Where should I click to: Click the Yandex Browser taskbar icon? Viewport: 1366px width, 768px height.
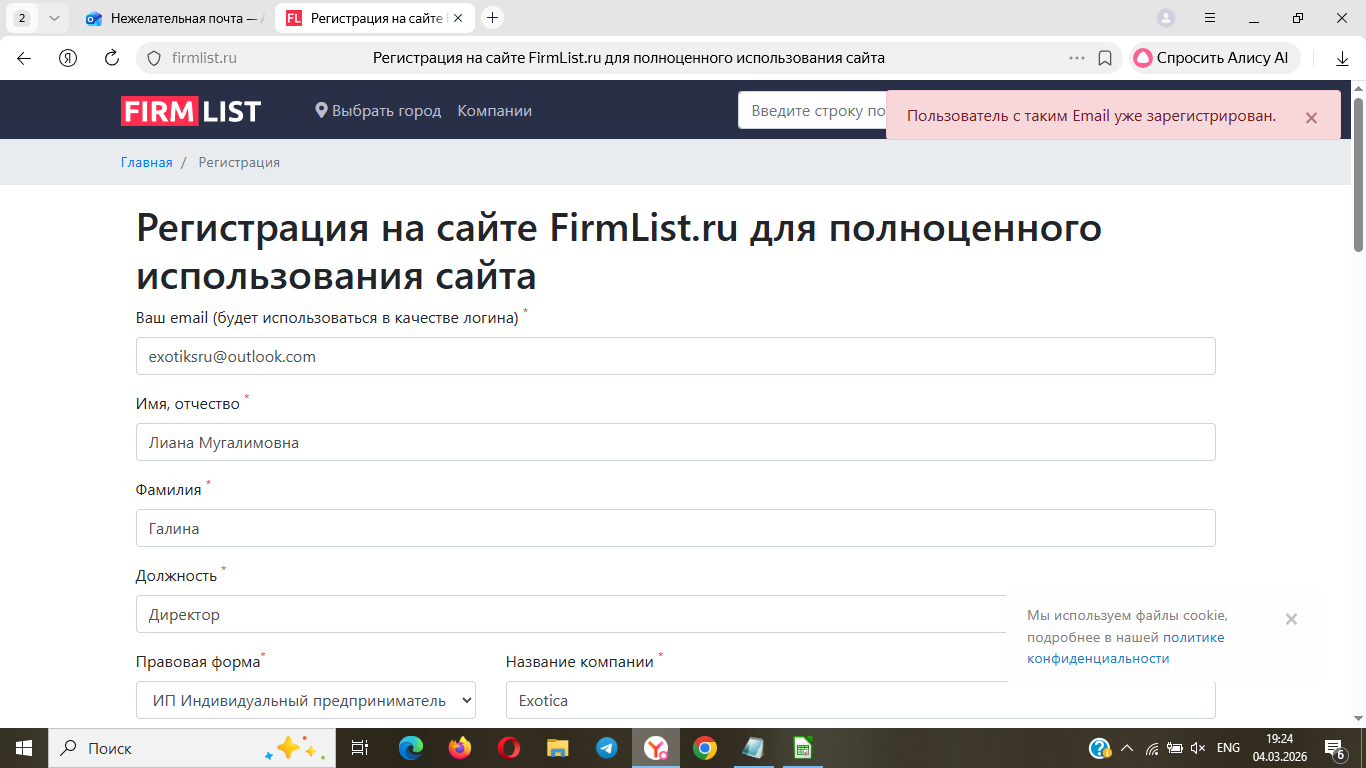[x=656, y=748]
